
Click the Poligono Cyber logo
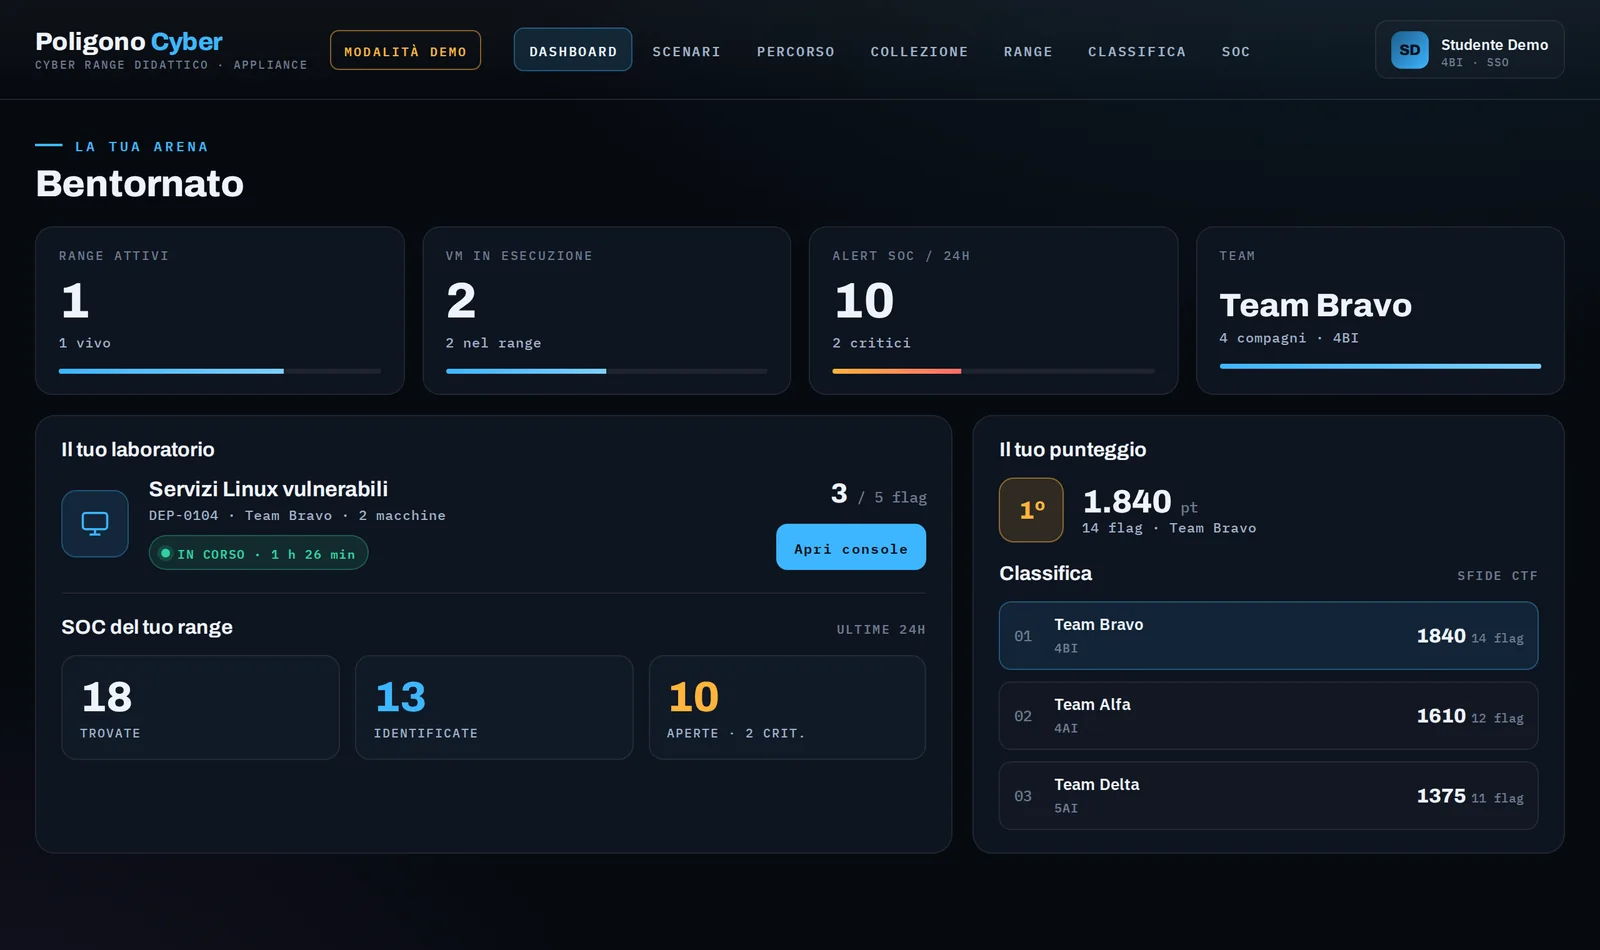129,42
